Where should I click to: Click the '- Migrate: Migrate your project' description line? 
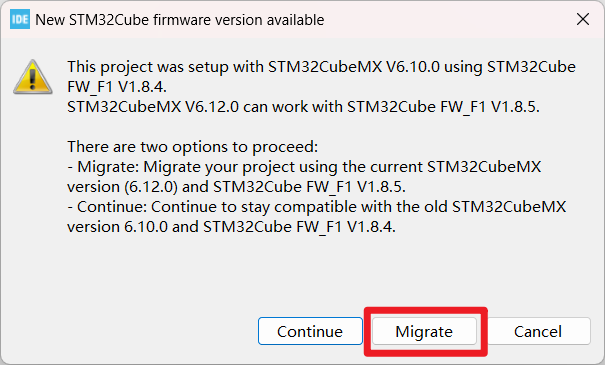point(304,167)
